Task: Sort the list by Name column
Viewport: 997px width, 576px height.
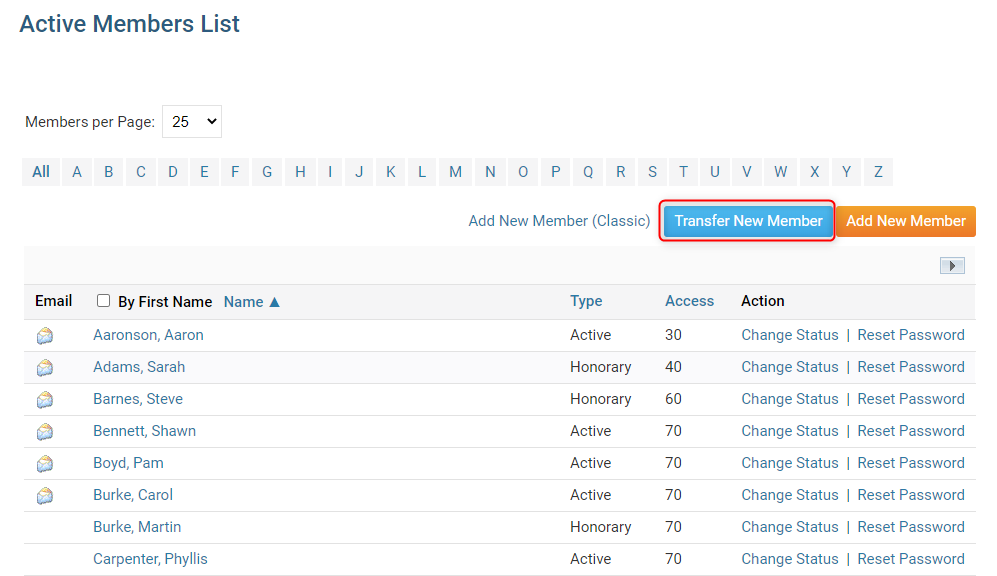Action: pyautogui.click(x=251, y=301)
